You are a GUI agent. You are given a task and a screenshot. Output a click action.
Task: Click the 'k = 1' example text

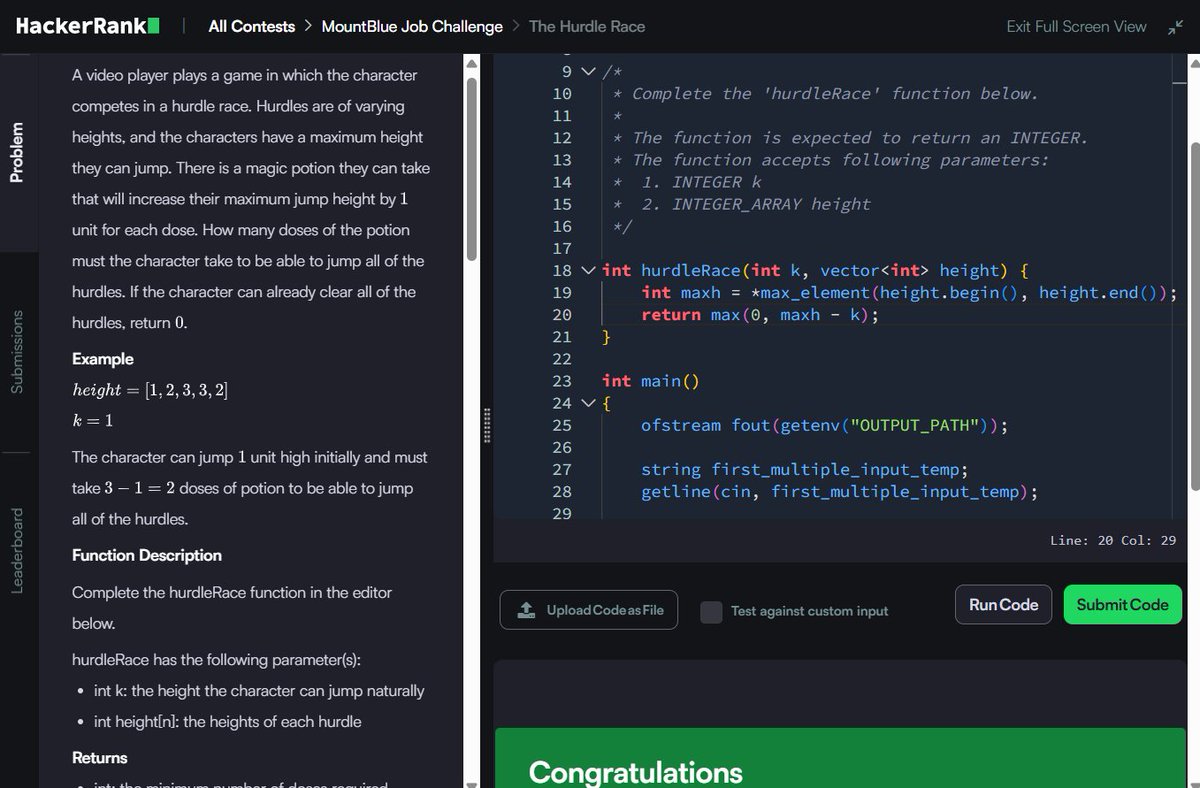pos(92,421)
